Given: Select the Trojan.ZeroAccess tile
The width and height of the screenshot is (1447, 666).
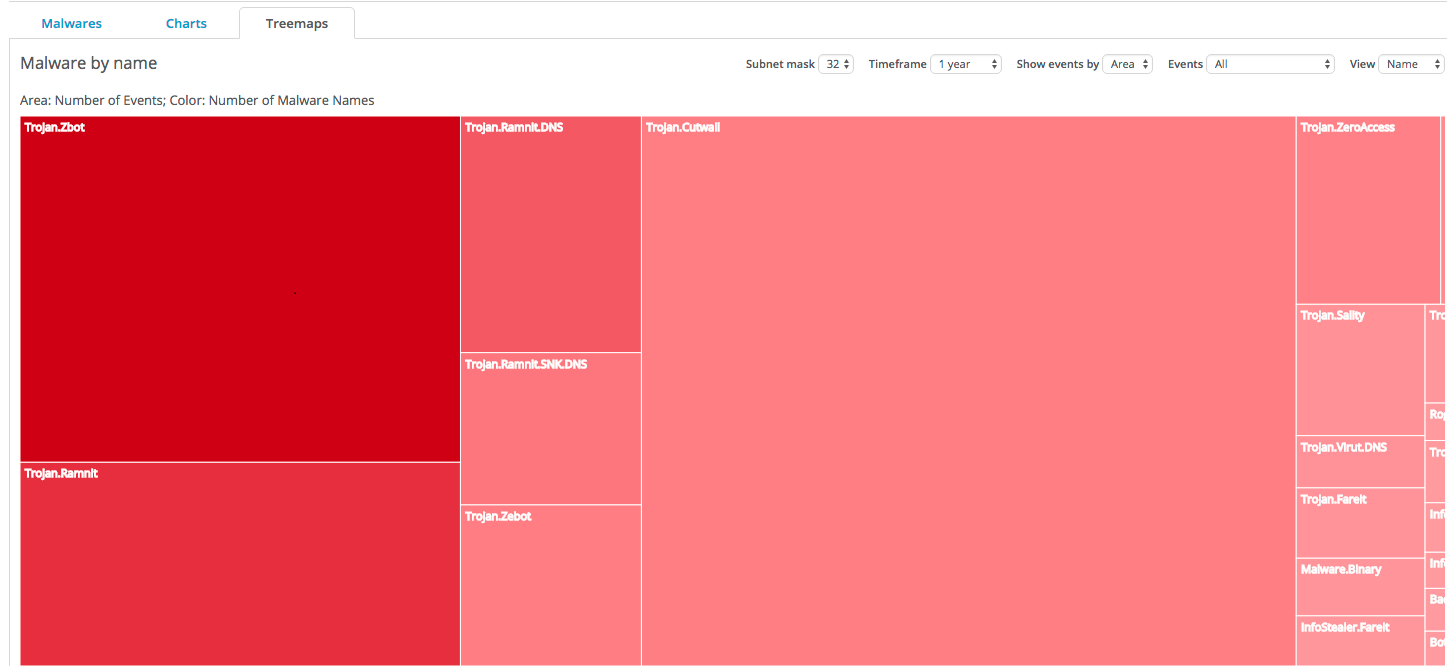Looking at the screenshot, I should [1368, 210].
